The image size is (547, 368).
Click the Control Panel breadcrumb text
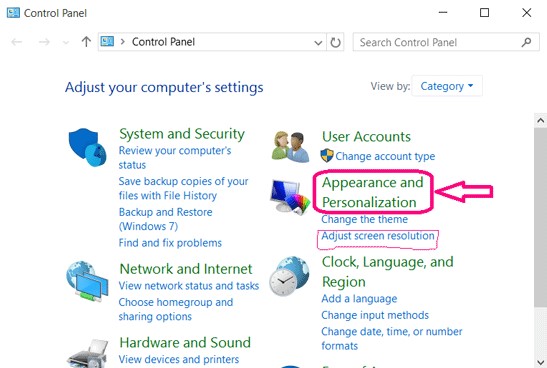click(163, 42)
